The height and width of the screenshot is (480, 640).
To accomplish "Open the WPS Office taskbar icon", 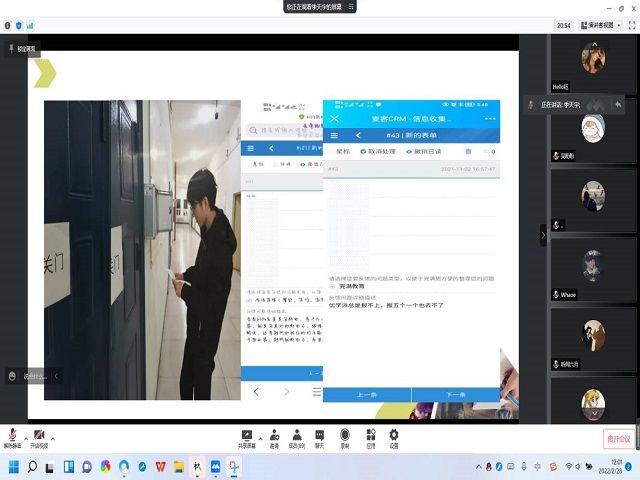I will click(160, 467).
